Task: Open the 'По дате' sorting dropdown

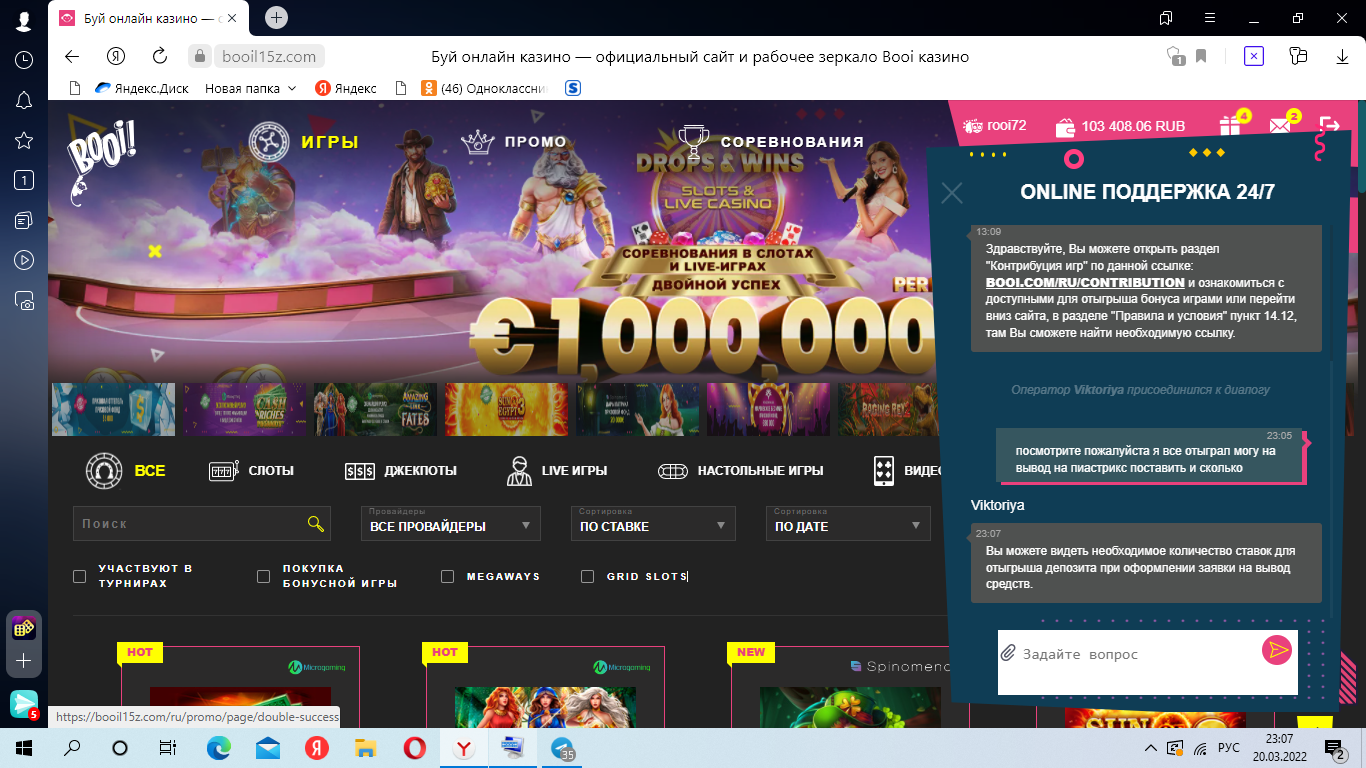Action: coord(847,525)
